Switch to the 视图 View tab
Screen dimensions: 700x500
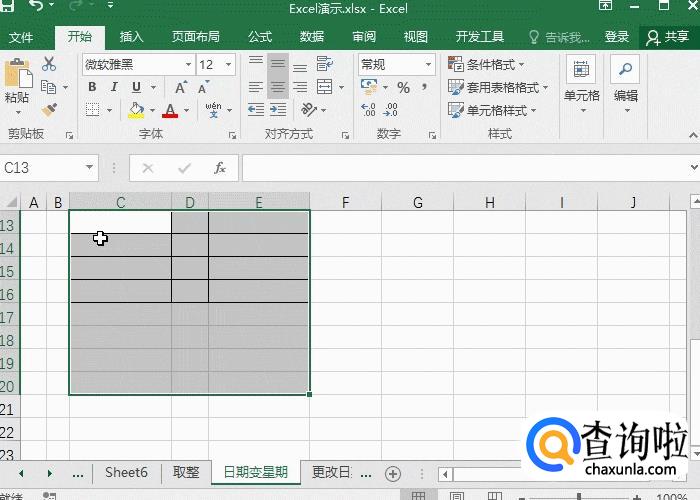pyautogui.click(x=416, y=37)
